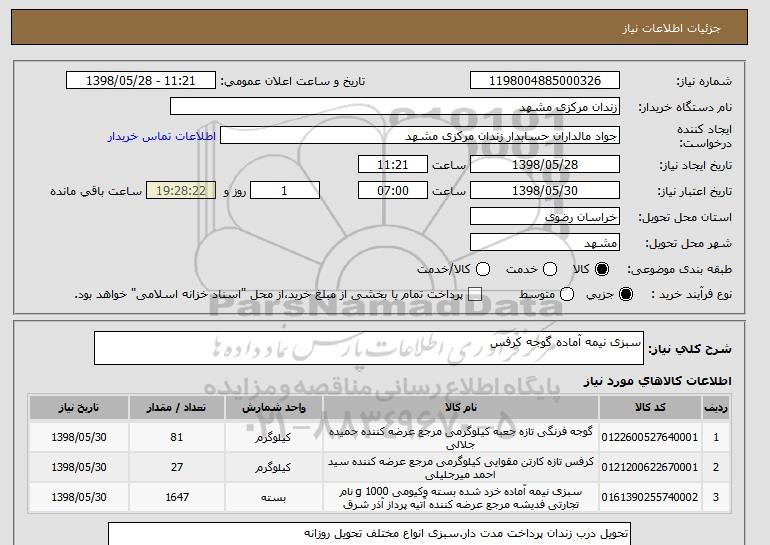
Task: Select the کالا/خدمت radio button
Action: (483, 269)
